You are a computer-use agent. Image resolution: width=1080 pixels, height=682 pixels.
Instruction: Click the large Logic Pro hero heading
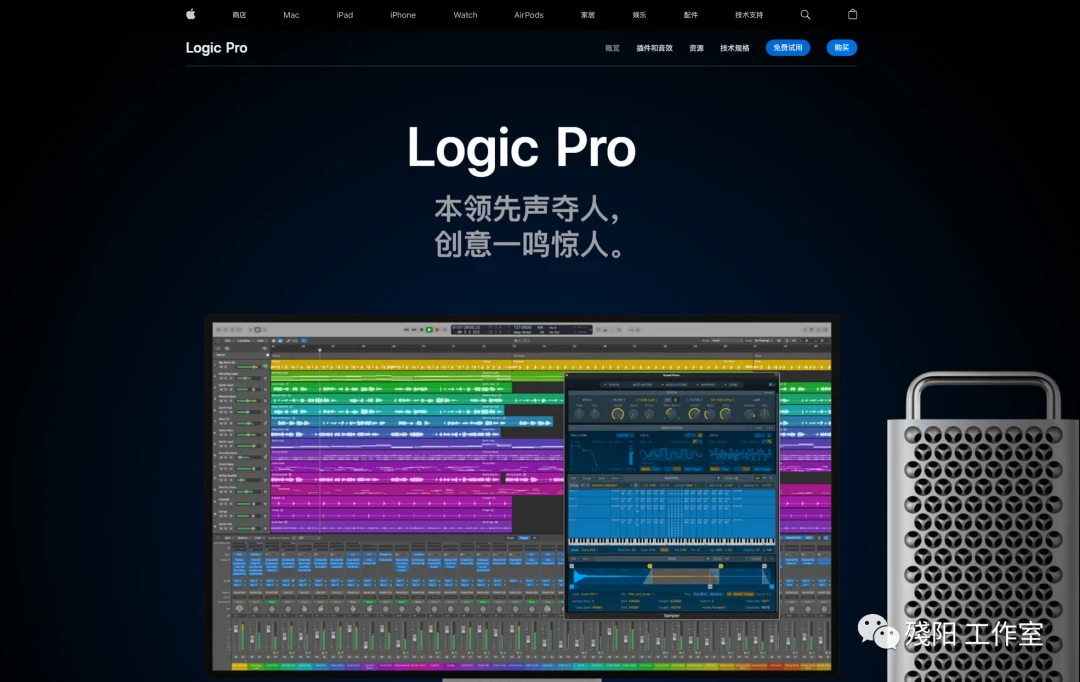[521, 148]
